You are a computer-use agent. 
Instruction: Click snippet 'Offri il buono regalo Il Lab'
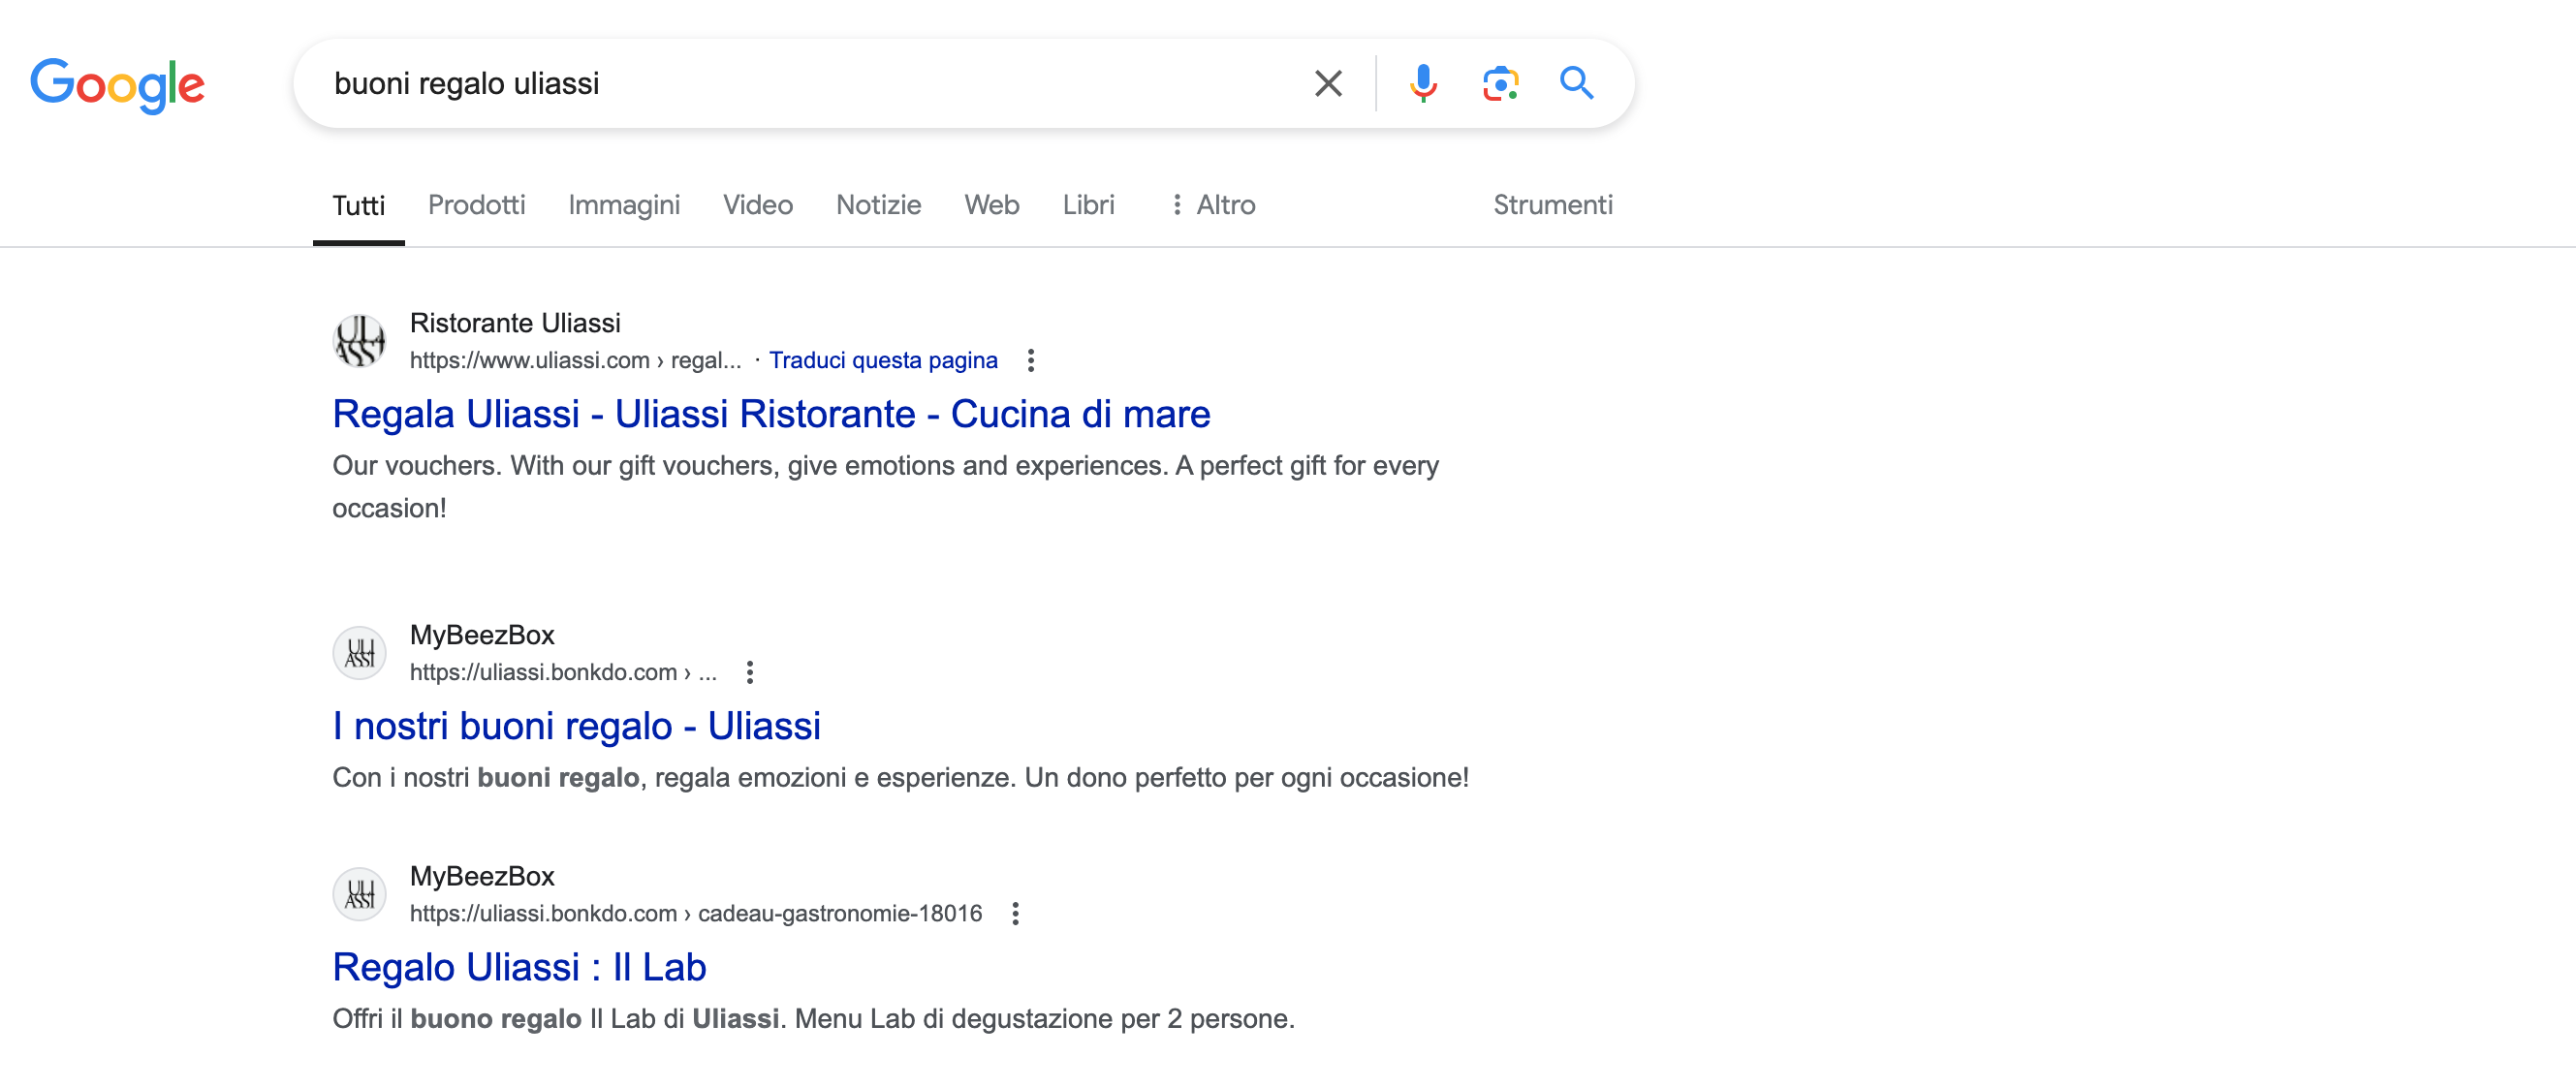[x=813, y=1018]
